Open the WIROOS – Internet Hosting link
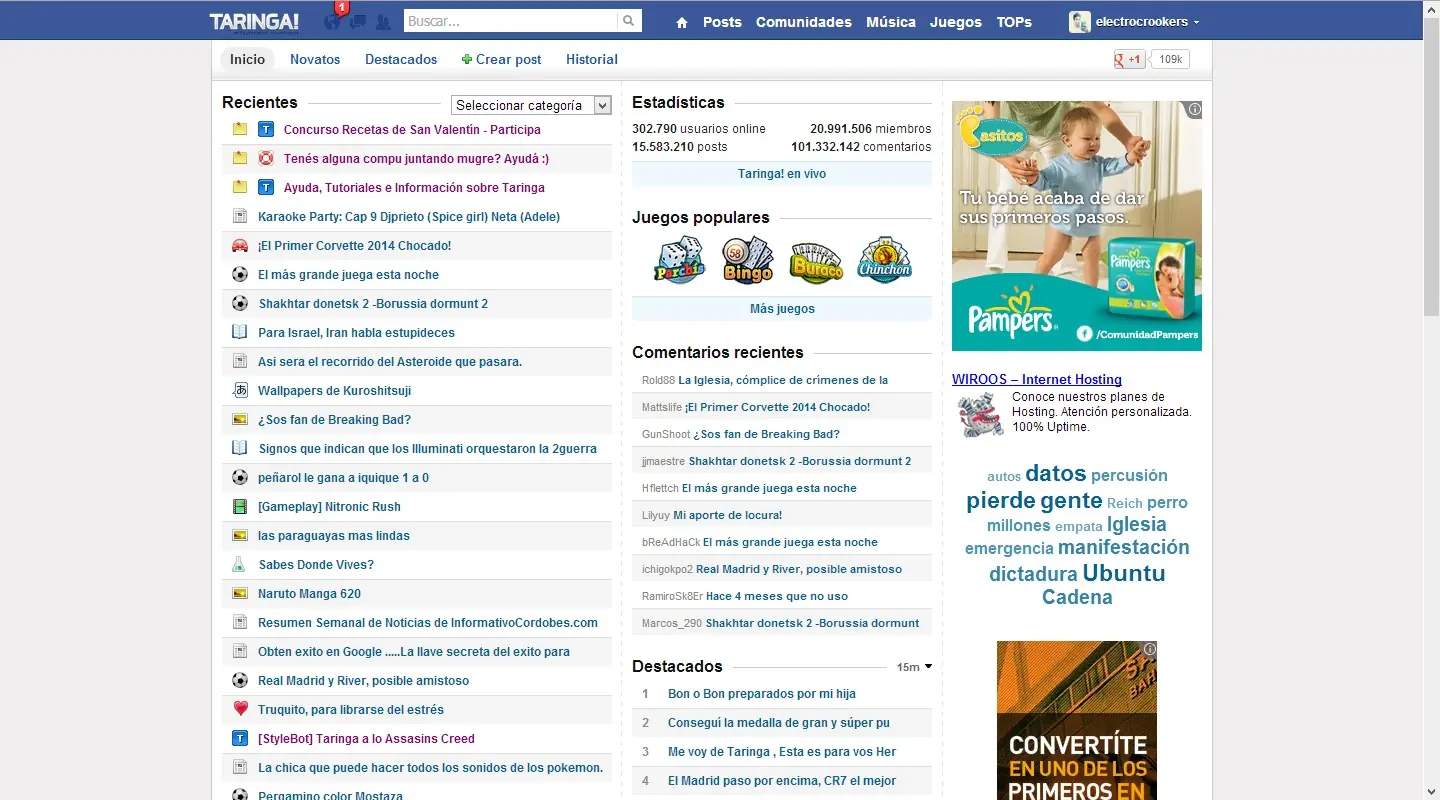 [x=1037, y=380]
